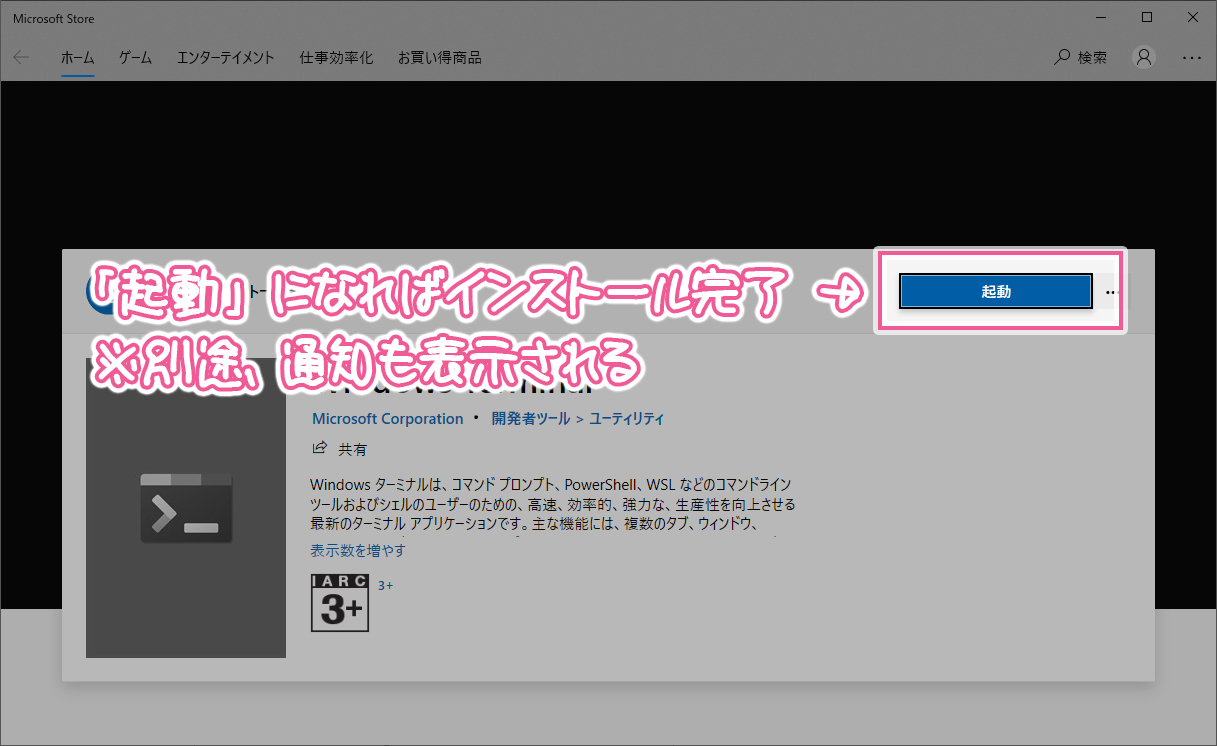Image resolution: width=1217 pixels, height=746 pixels.
Task: Go back with the arrow icon
Action: [x=21, y=58]
